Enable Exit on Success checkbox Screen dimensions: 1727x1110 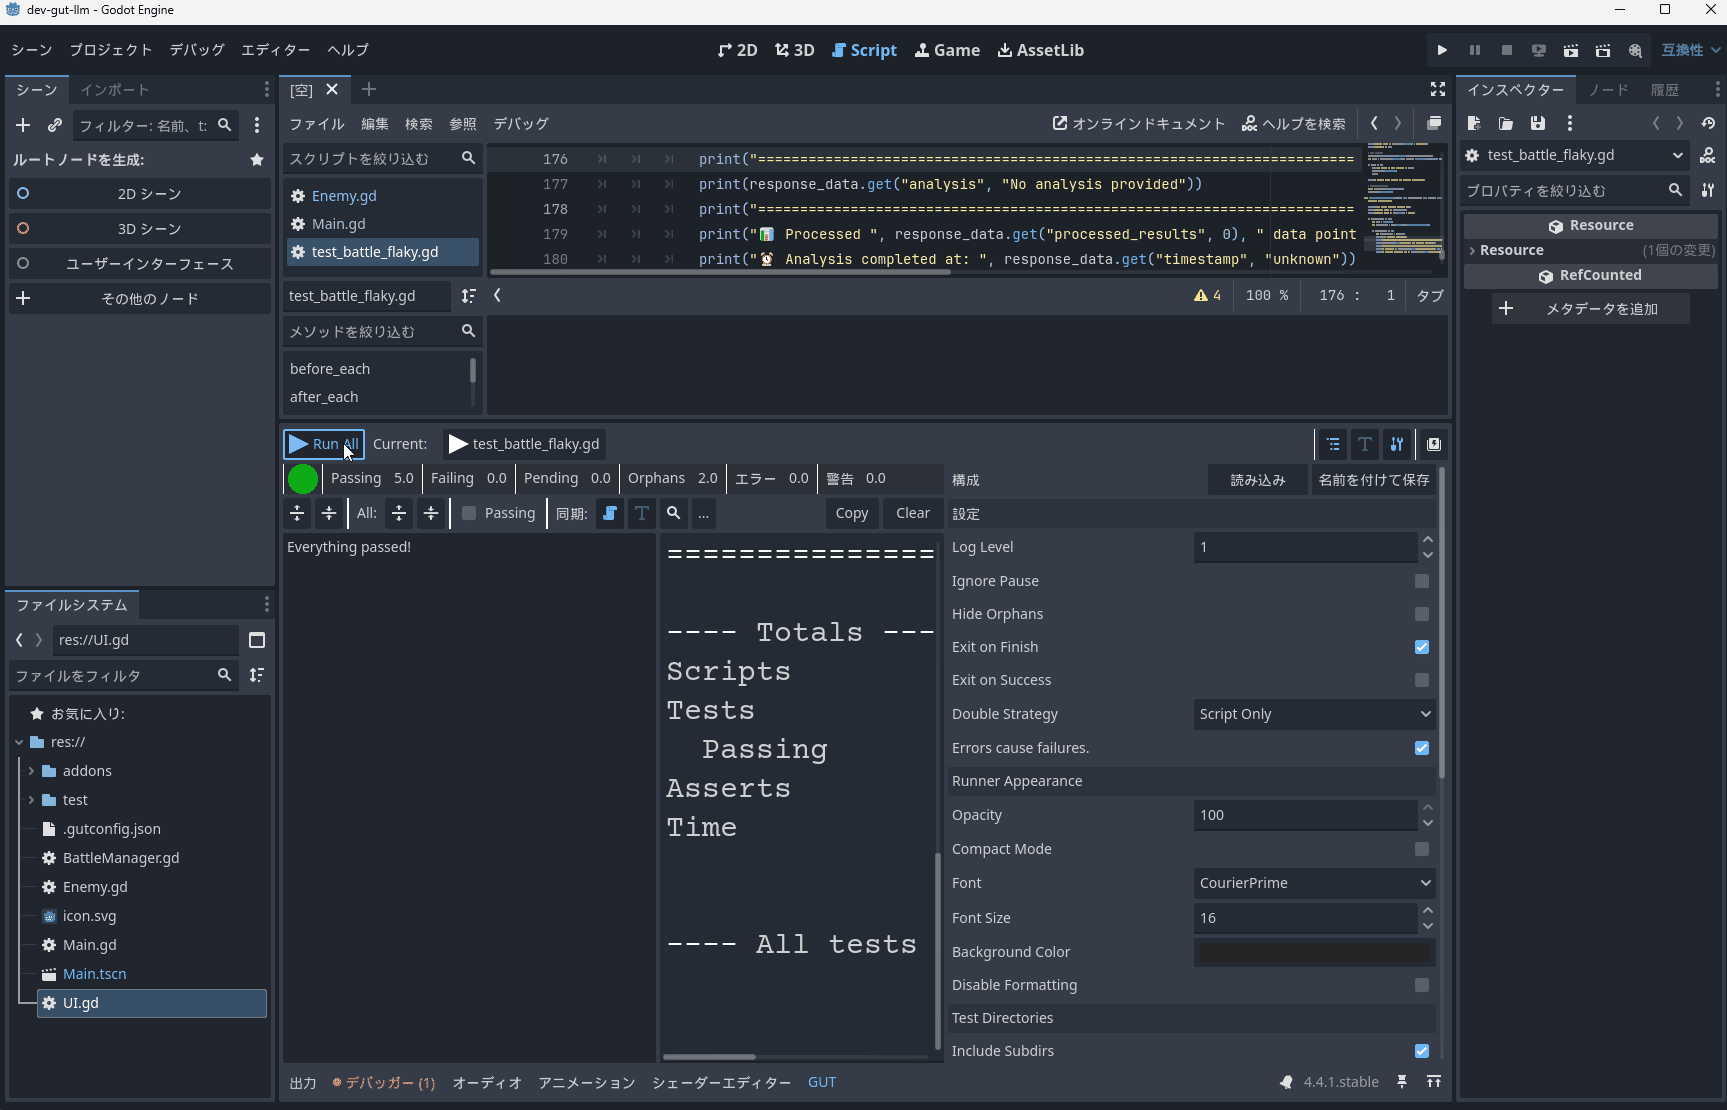coord(1422,680)
